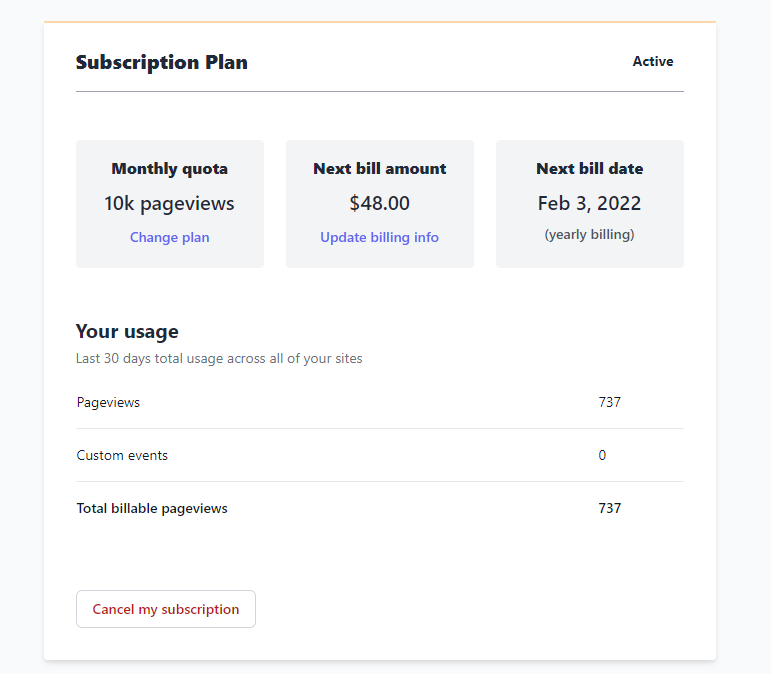Select the Pageviews row label
771x674 pixels.
point(108,403)
